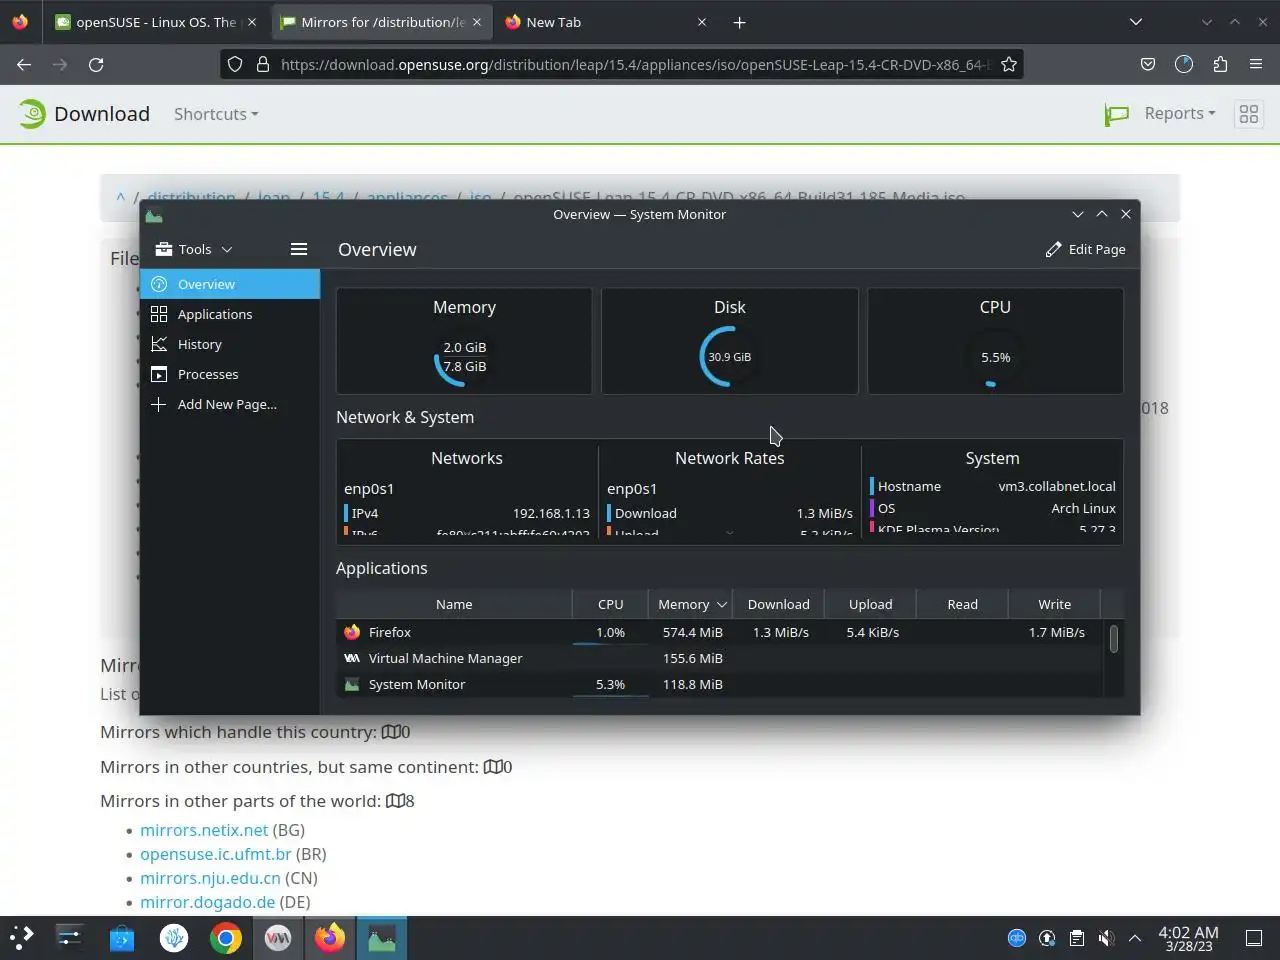Sort applications by the CPU column
Image resolution: width=1280 pixels, height=960 pixels.
click(610, 604)
